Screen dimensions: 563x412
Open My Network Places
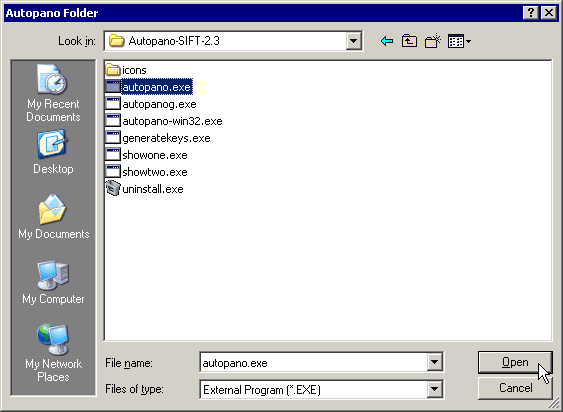(53, 353)
